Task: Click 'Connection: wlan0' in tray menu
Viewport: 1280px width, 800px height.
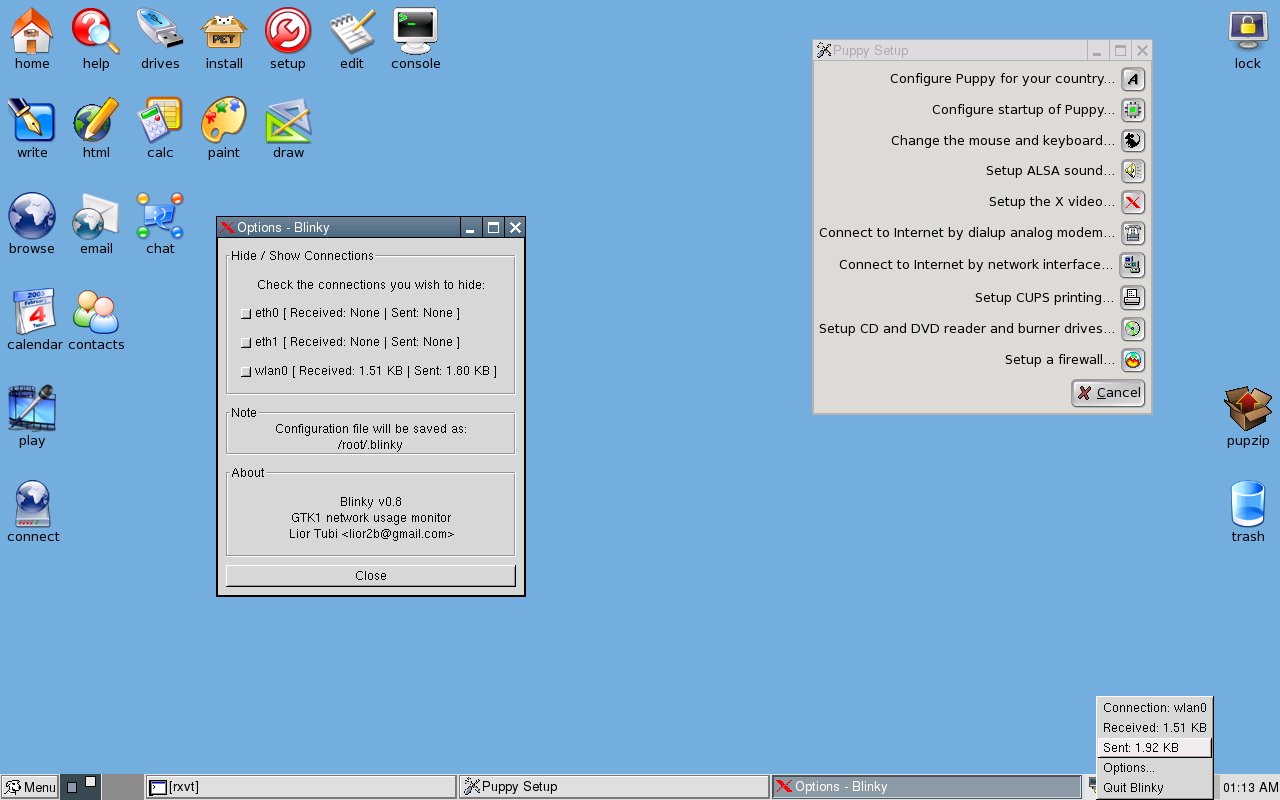Action: pyautogui.click(x=1154, y=708)
